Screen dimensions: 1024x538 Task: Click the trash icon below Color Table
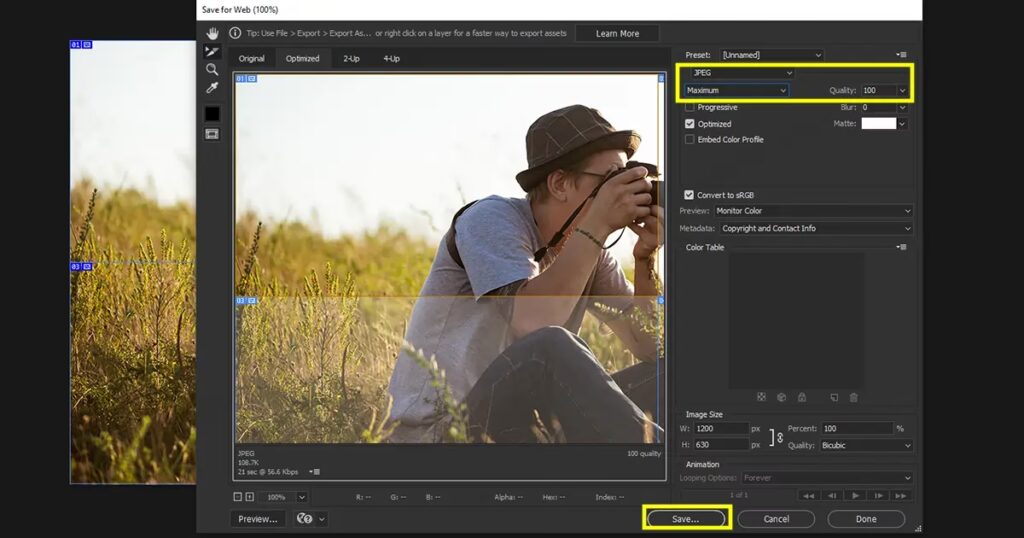coord(853,397)
